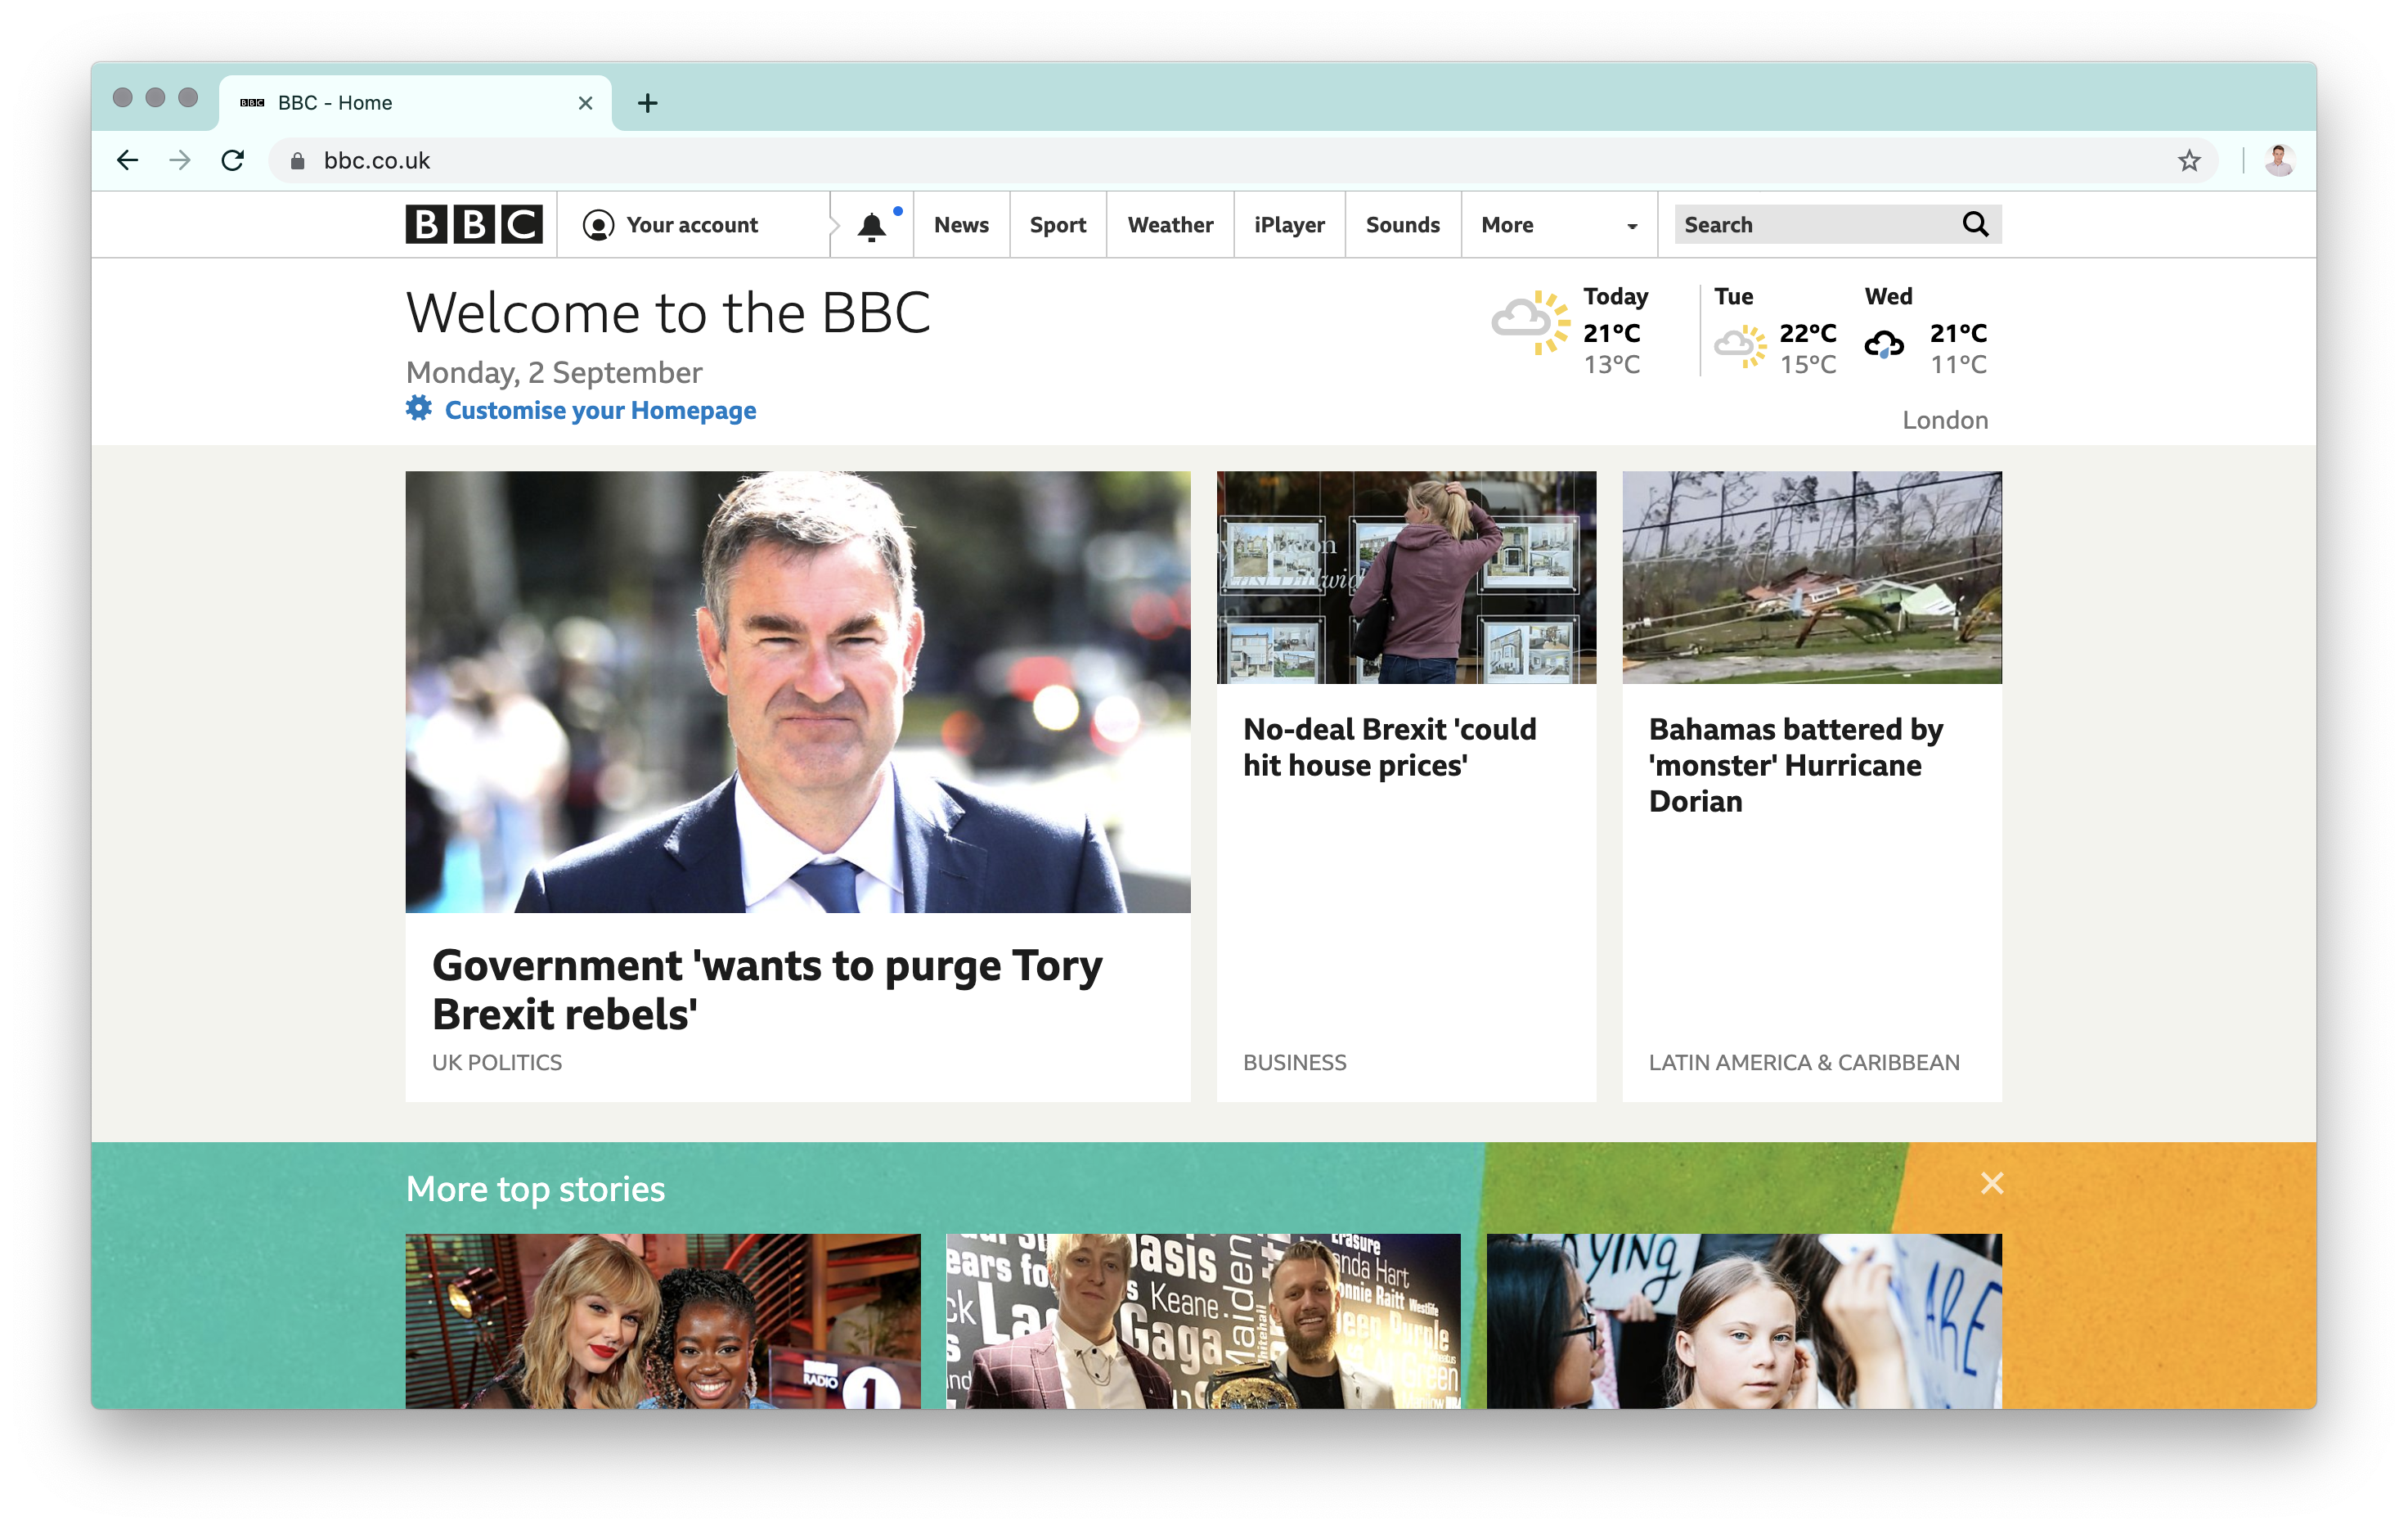
Task: Click the Wed forecast label
Action: pyautogui.click(x=1888, y=296)
